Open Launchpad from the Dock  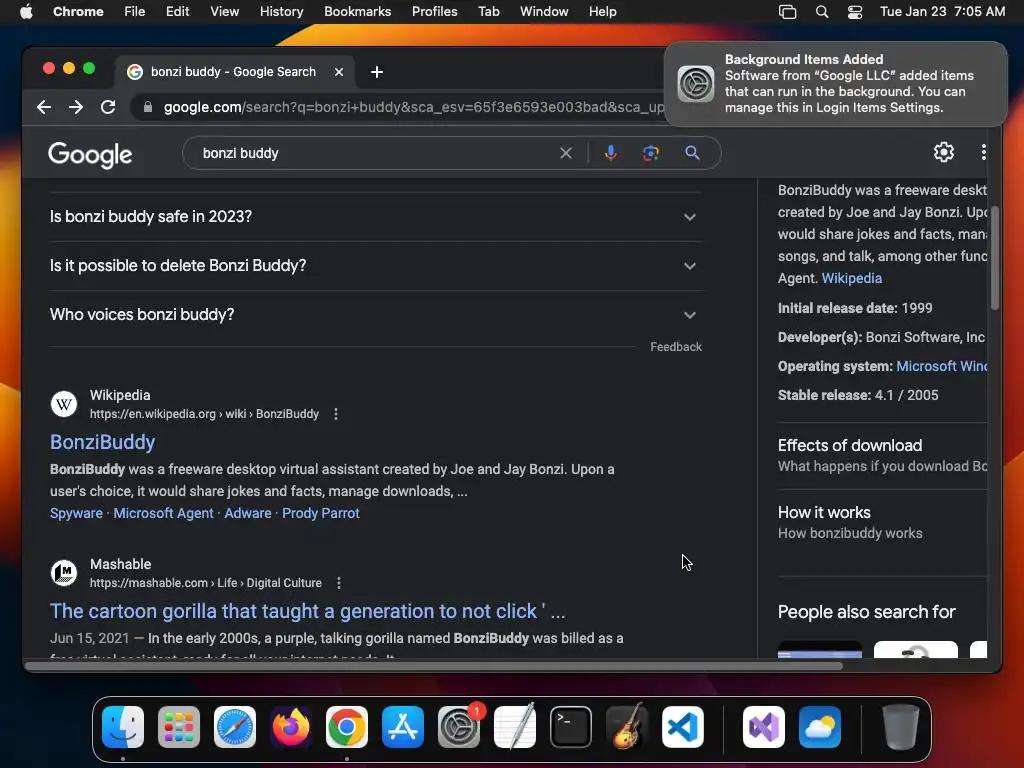[179, 727]
